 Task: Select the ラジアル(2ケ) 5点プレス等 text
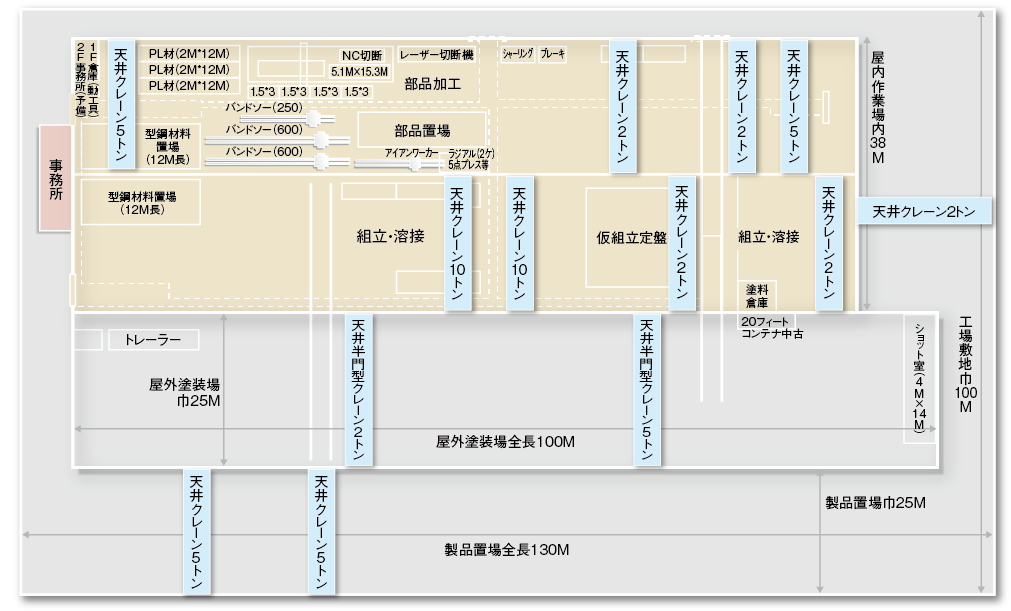(x=471, y=159)
